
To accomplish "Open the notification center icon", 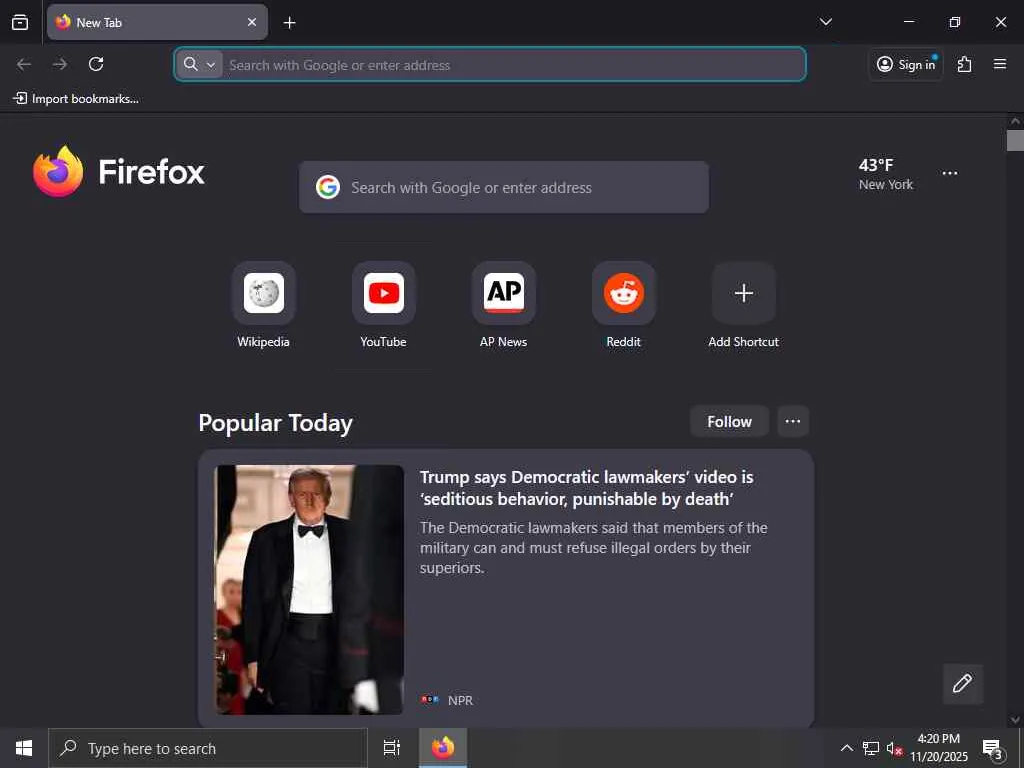I will tap(992, 748).
